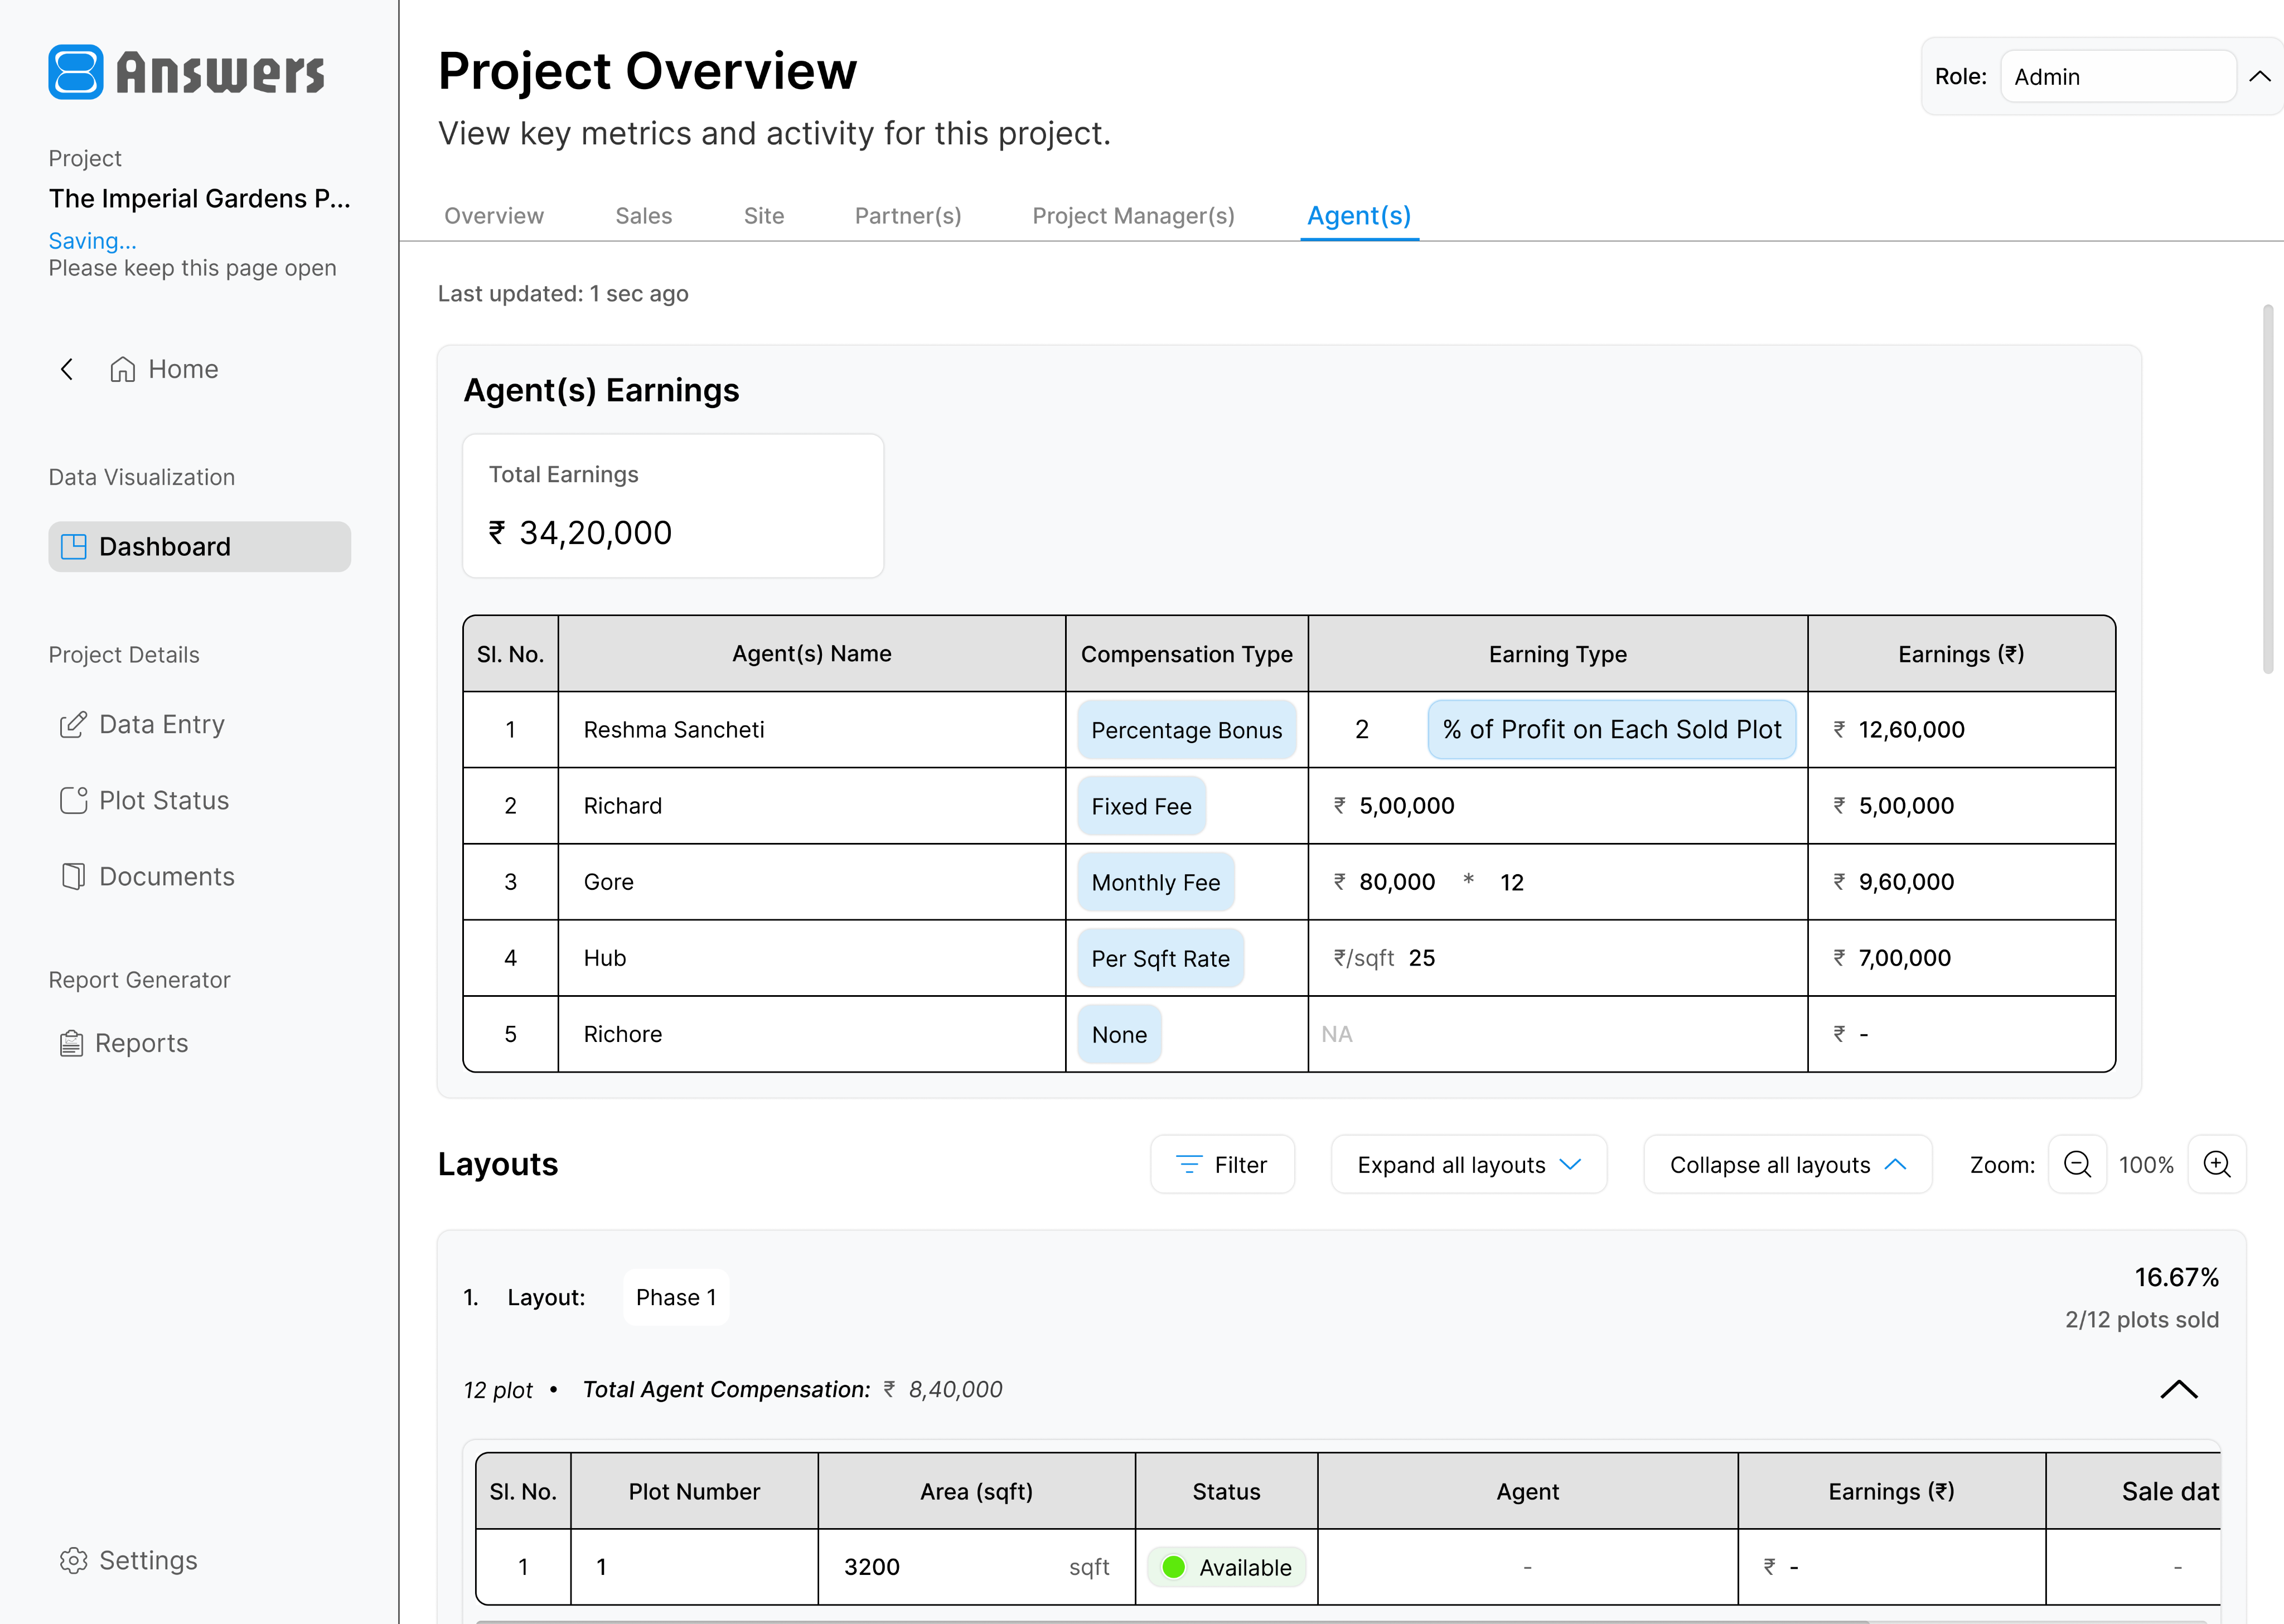
Task: Click the Settings gear icon
Action: (73, 1560)
